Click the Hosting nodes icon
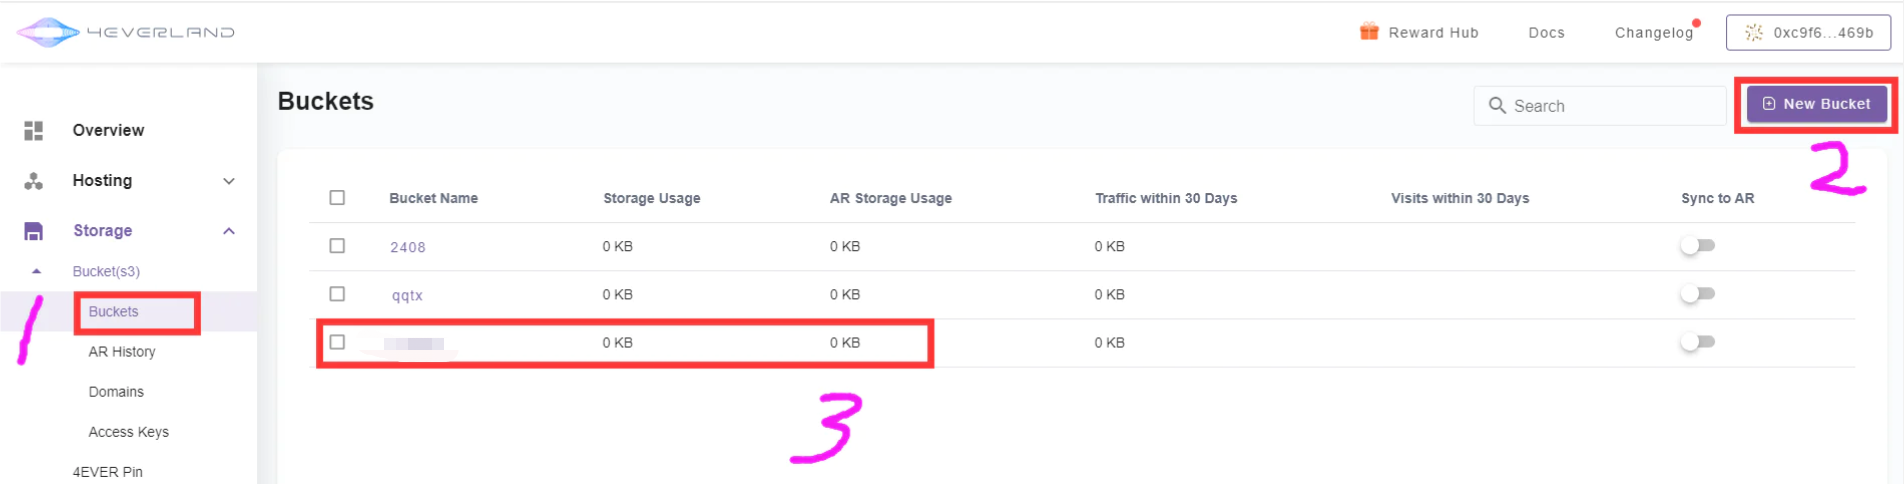 pyautogui.click(x=34, y=181)
